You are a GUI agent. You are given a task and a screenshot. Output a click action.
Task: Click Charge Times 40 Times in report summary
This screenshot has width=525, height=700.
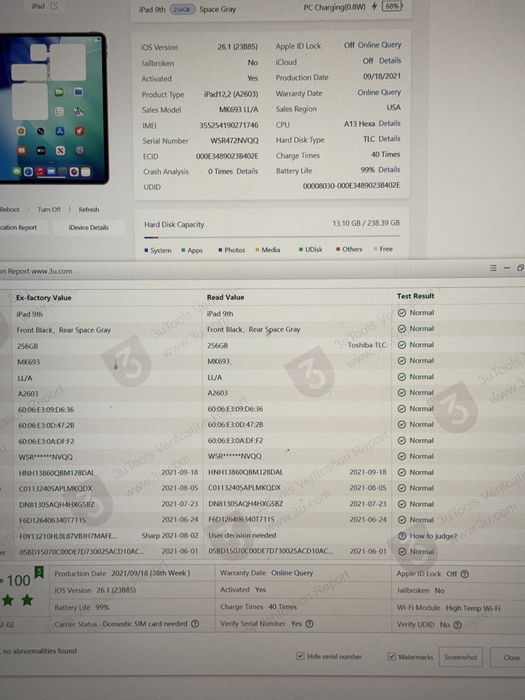coord(258,607)
